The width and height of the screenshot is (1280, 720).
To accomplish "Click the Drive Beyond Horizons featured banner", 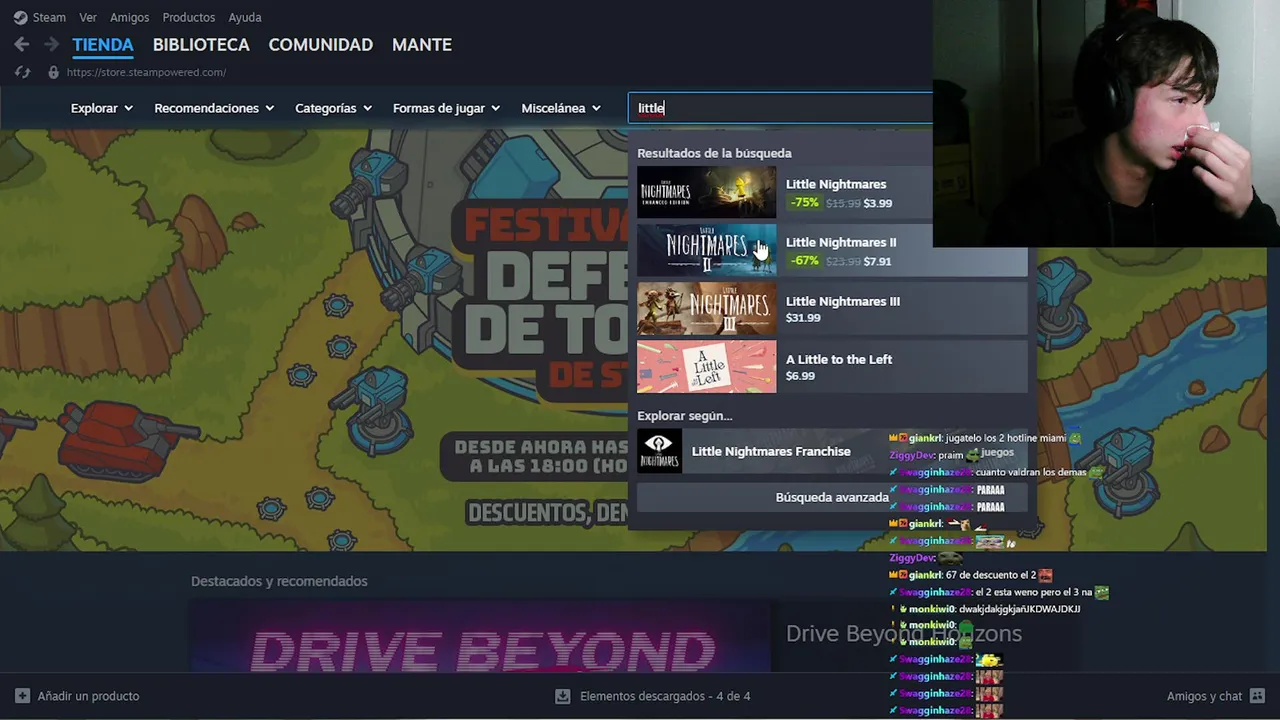I will [x=480, y=637].
